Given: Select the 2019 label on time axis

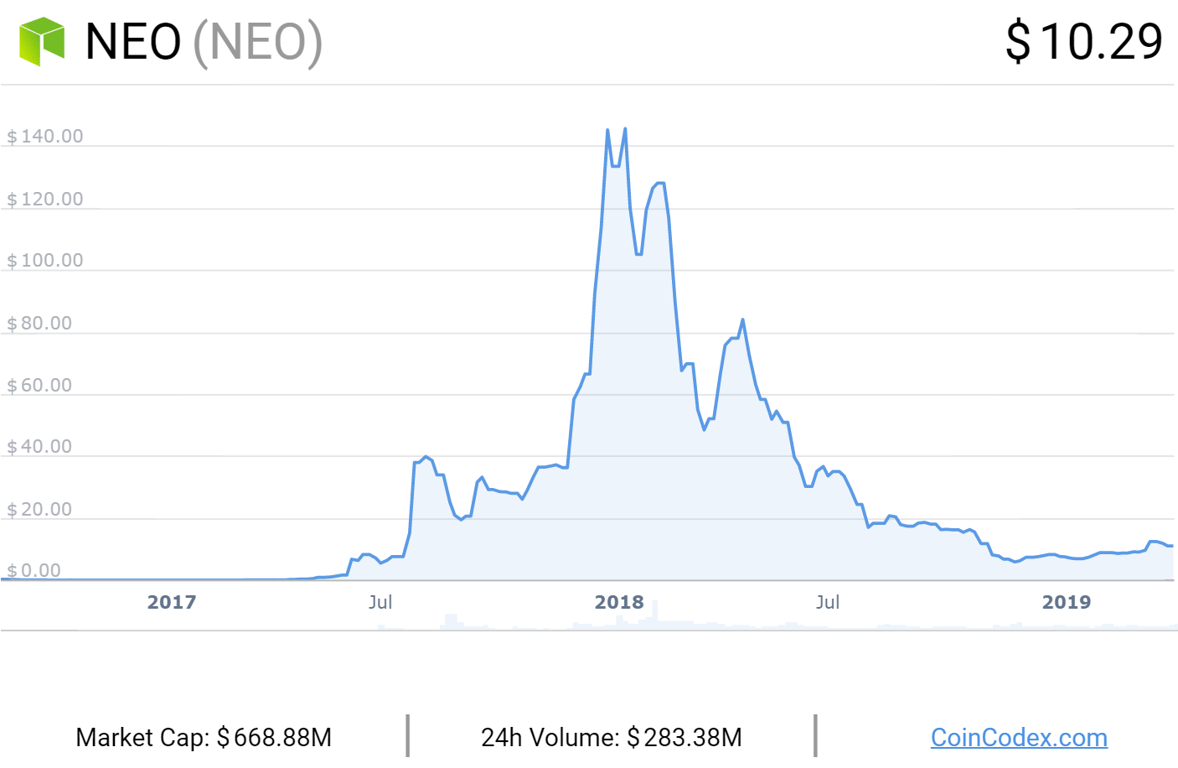Looking at the screenshot, I should point(1067,602).
